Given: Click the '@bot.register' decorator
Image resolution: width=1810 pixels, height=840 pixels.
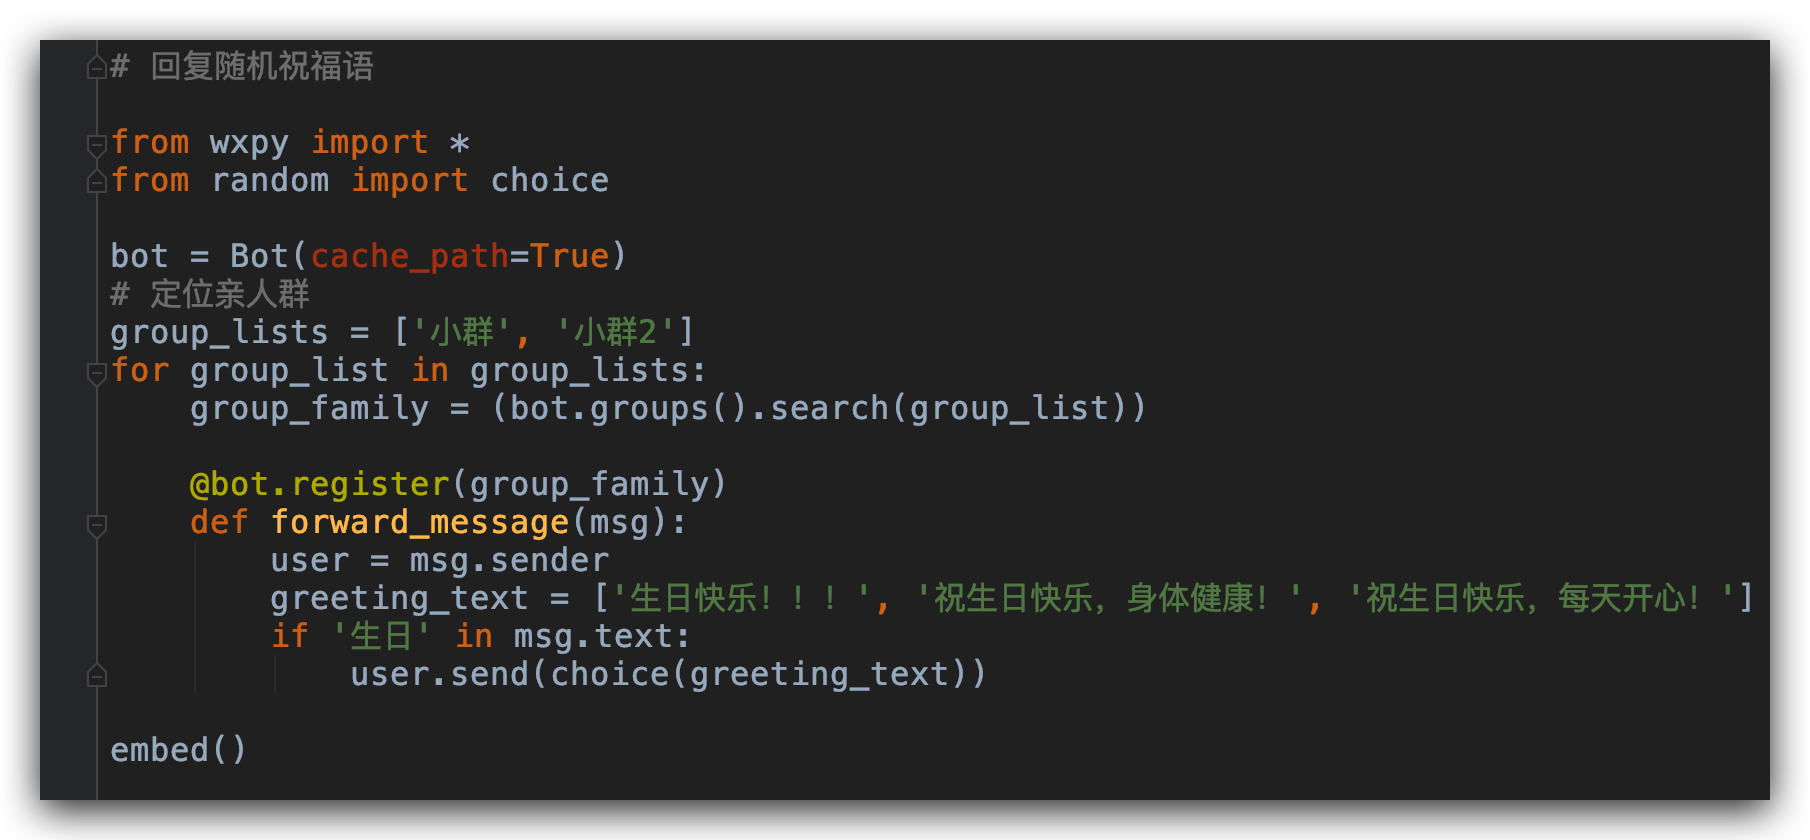Looking at the screenshot, I should point(320,484).
